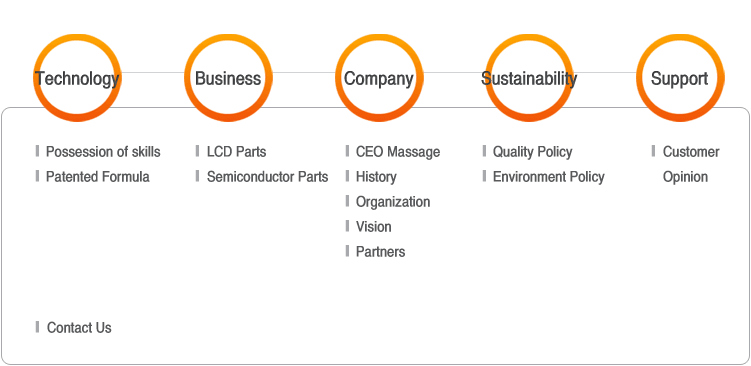Screen dimensions: 751x366
Task: Go to the Contact Us page
Action: pos(79,328)
